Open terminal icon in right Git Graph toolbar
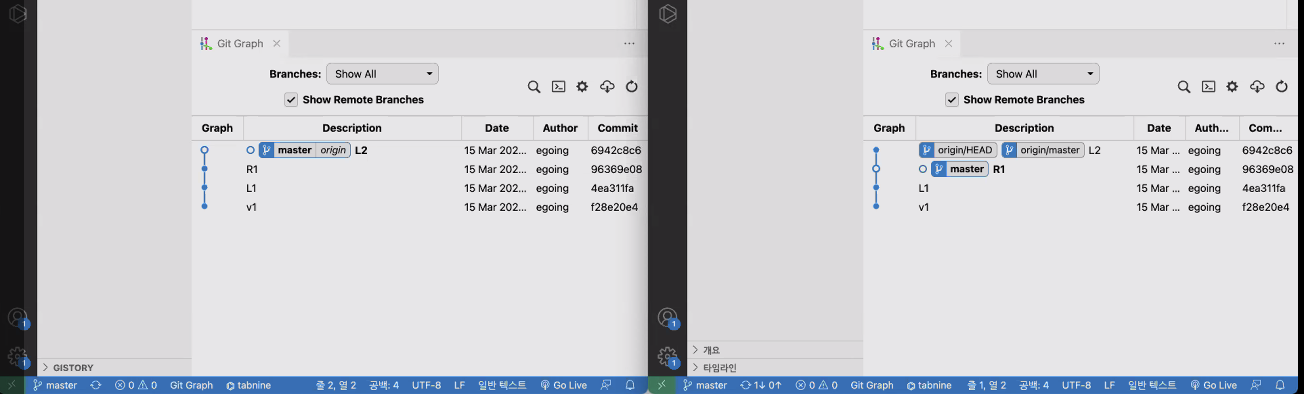 coord(1209,87)
